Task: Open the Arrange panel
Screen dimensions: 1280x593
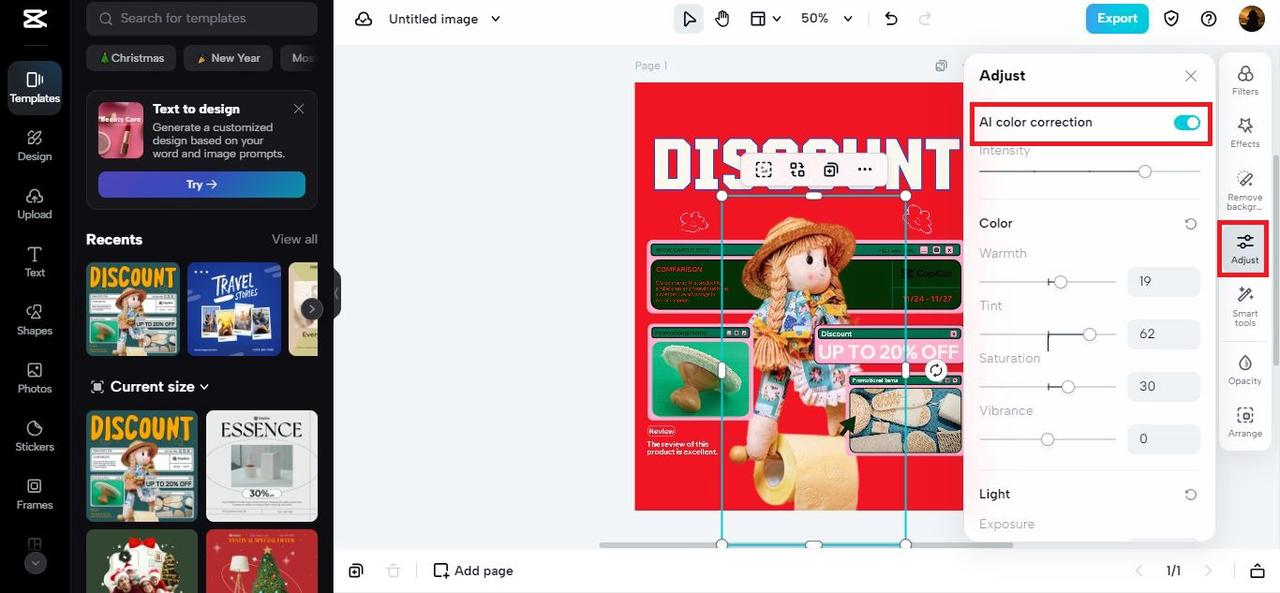Action: click(x=1245, y=422)
